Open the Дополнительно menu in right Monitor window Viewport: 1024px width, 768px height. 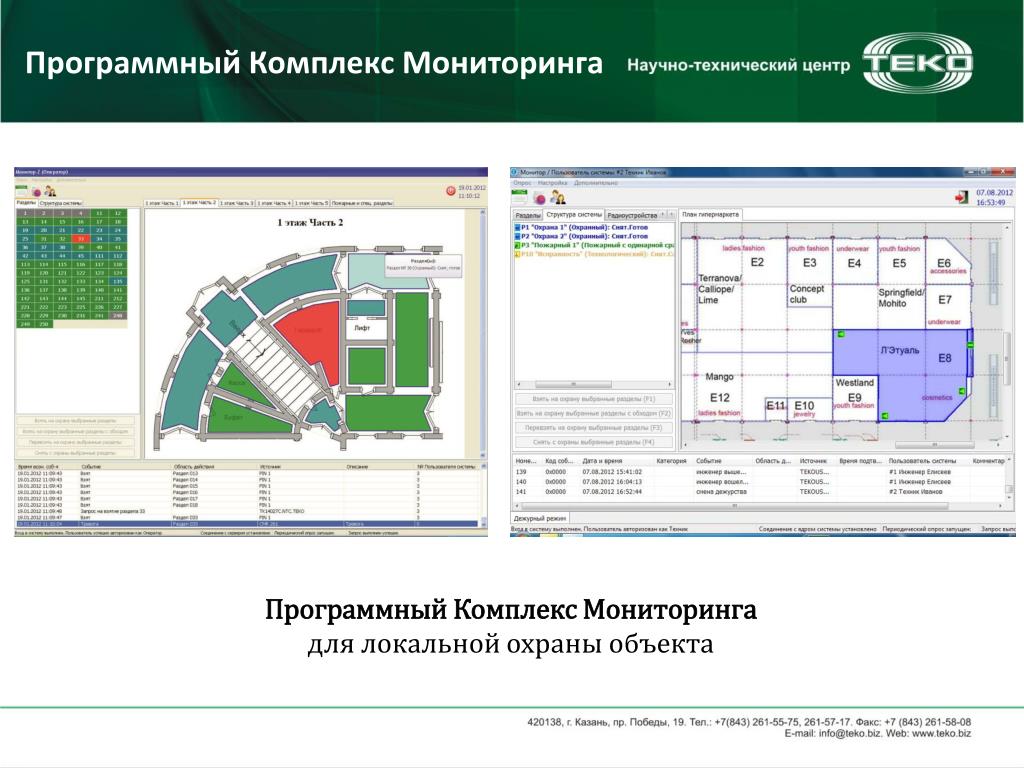596,184
